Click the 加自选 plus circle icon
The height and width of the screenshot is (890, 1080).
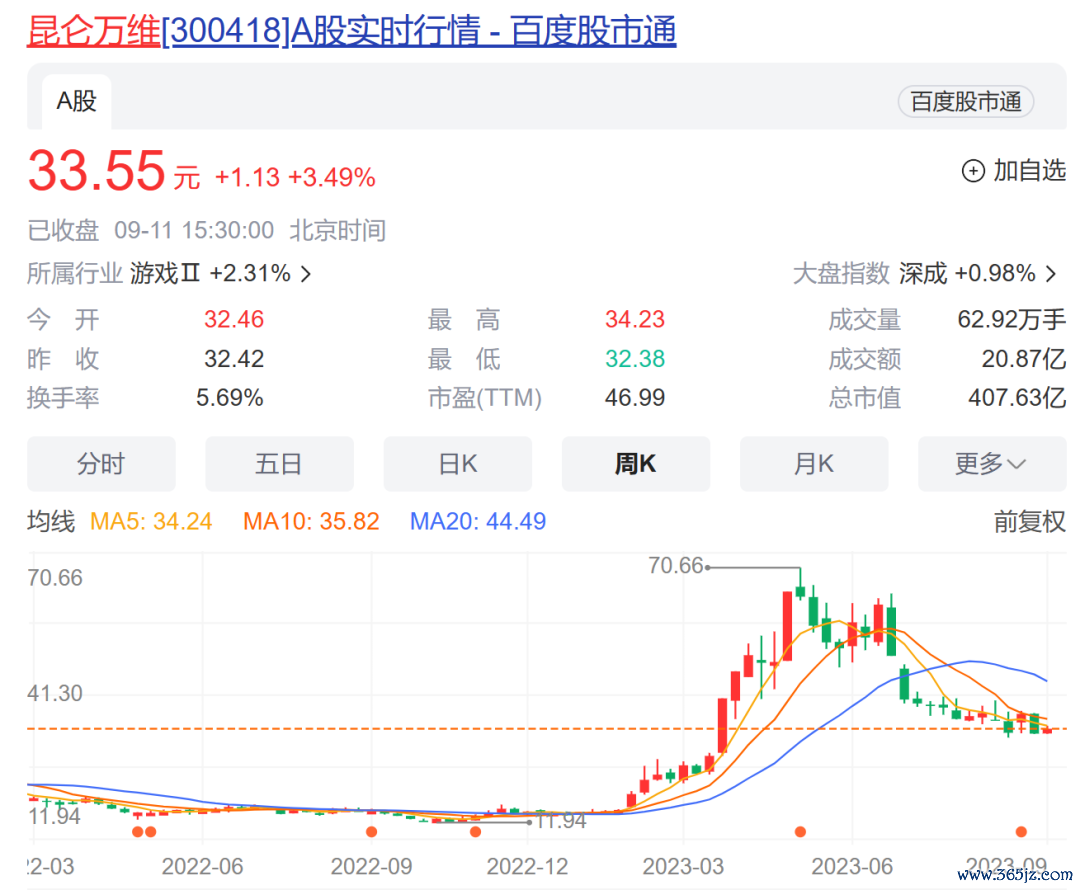click(x=973, y=171)
